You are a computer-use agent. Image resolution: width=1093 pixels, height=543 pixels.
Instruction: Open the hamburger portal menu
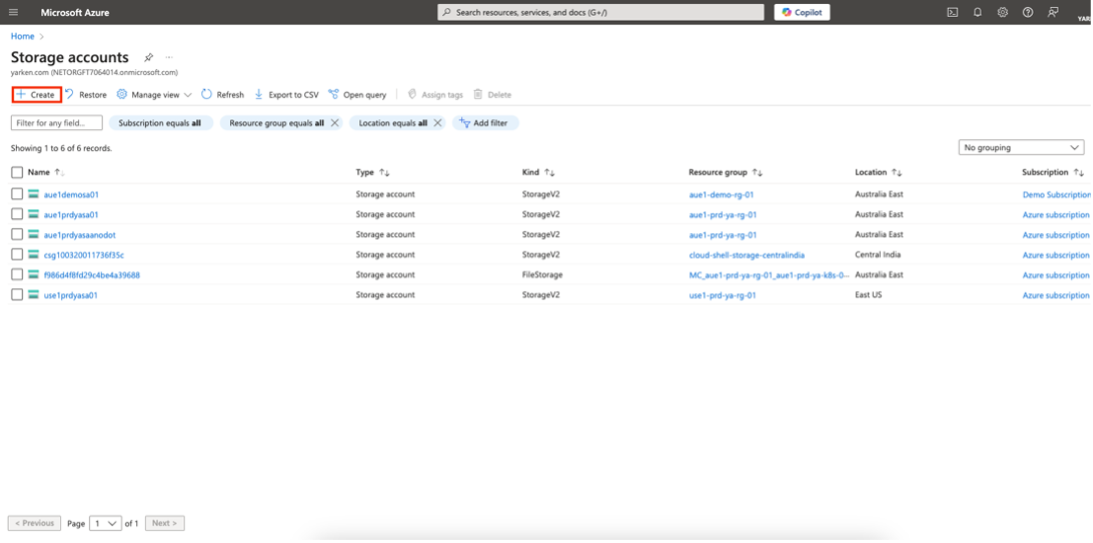(13, 13)
